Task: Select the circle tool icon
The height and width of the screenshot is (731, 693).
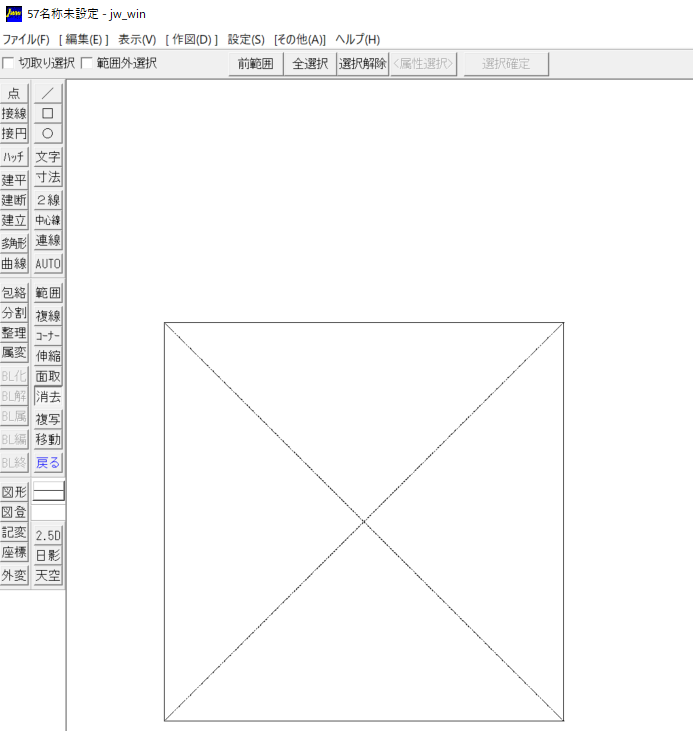Action: [x=48, y=134]
